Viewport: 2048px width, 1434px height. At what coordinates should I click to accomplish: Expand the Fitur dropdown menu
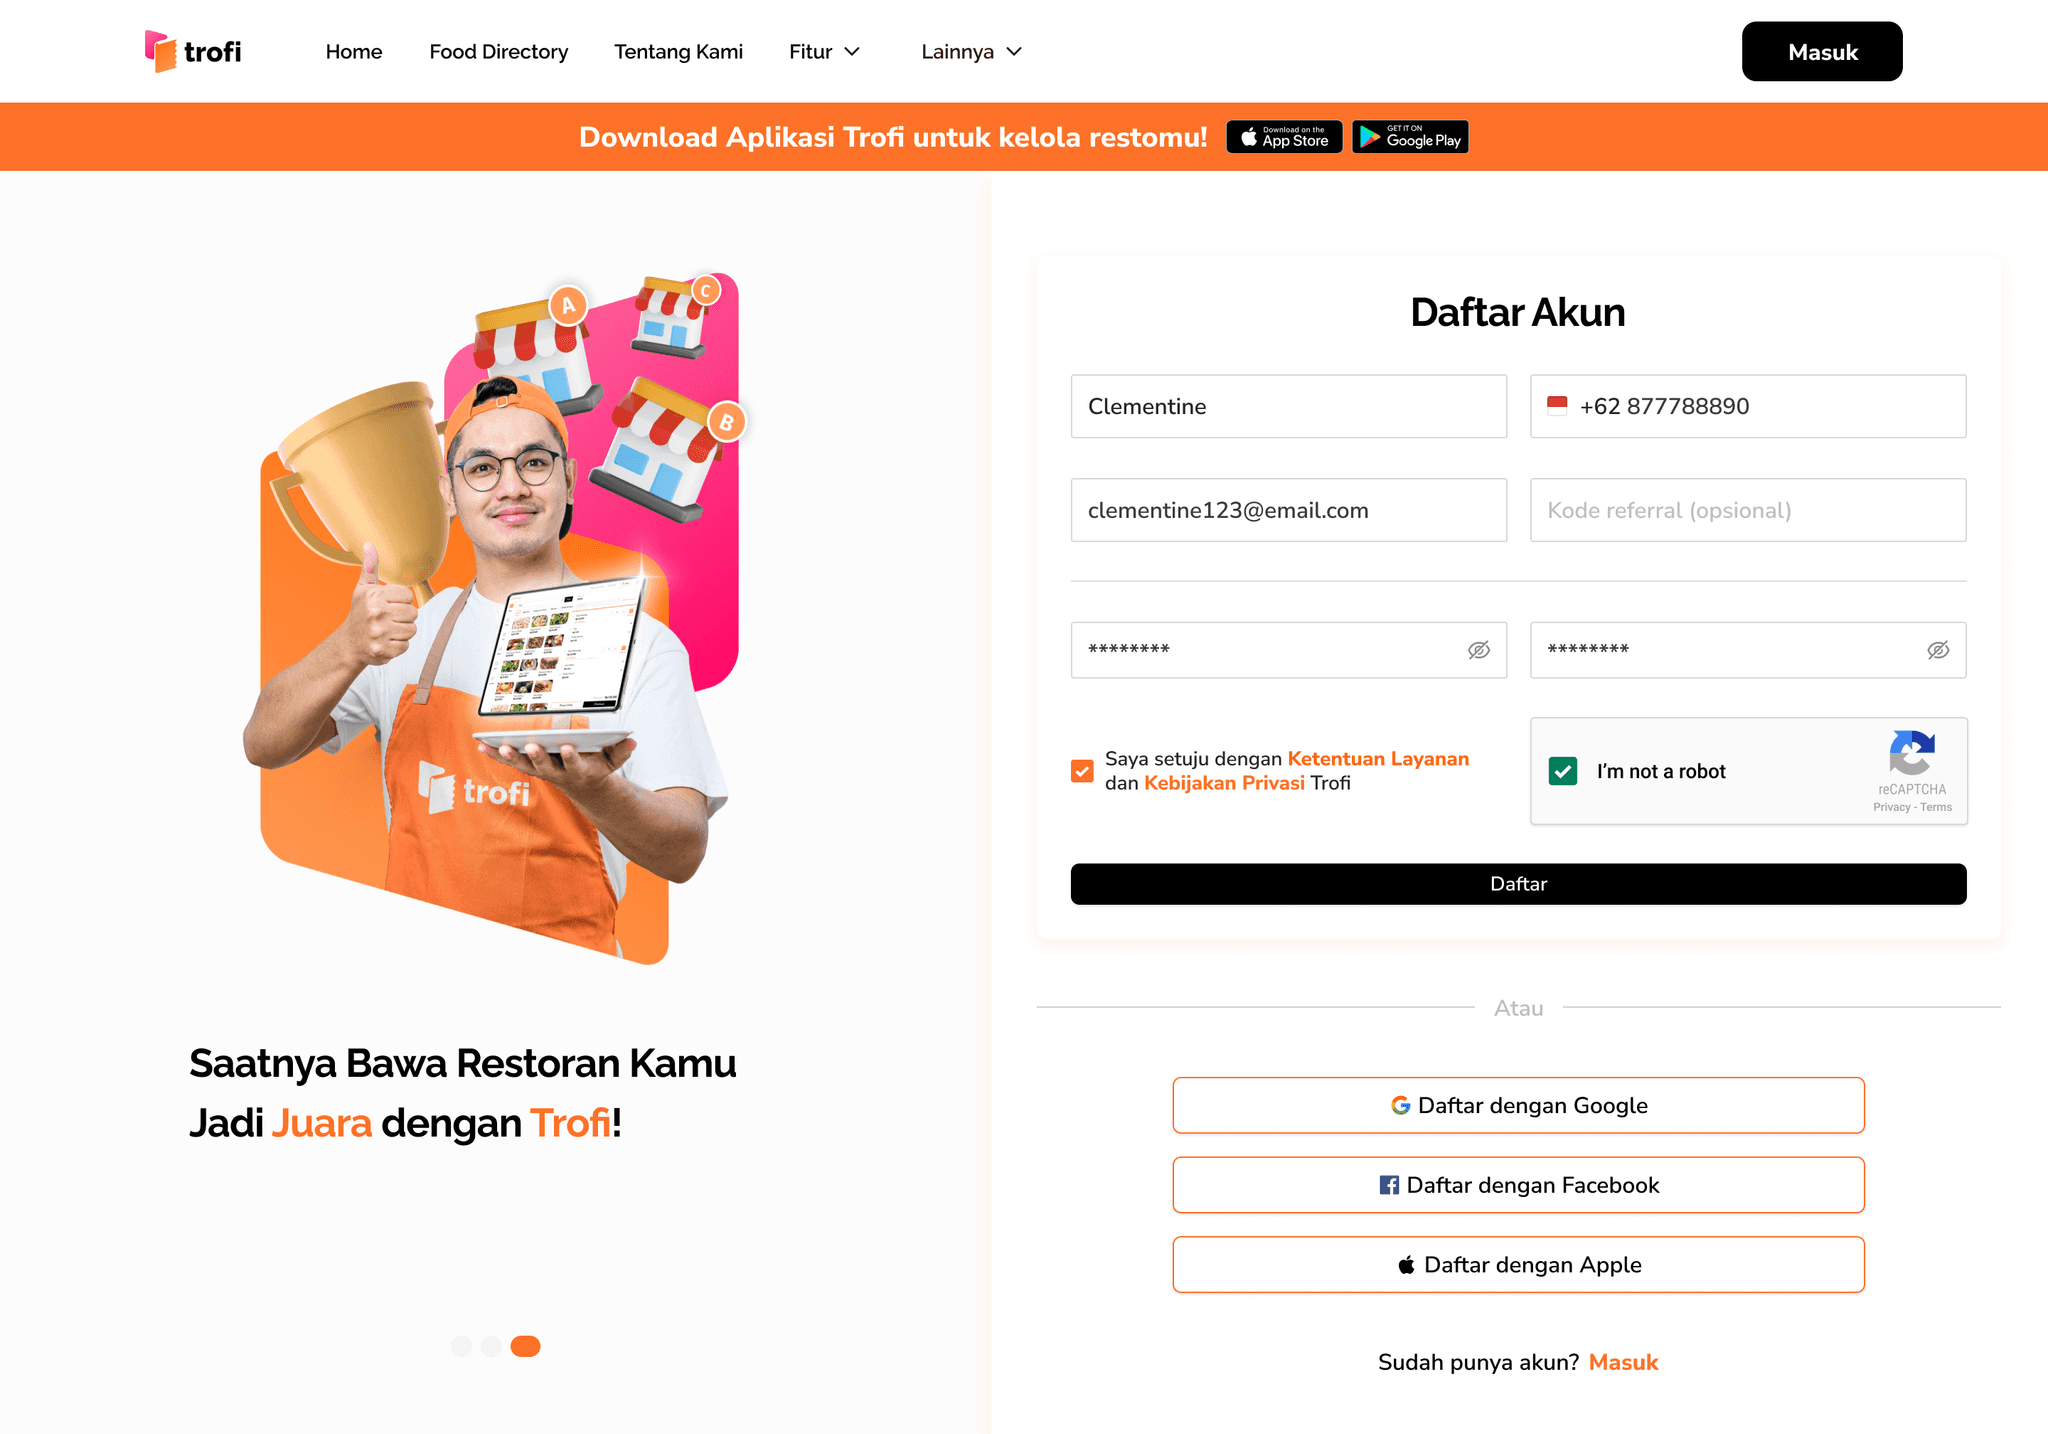click(824, 52)
